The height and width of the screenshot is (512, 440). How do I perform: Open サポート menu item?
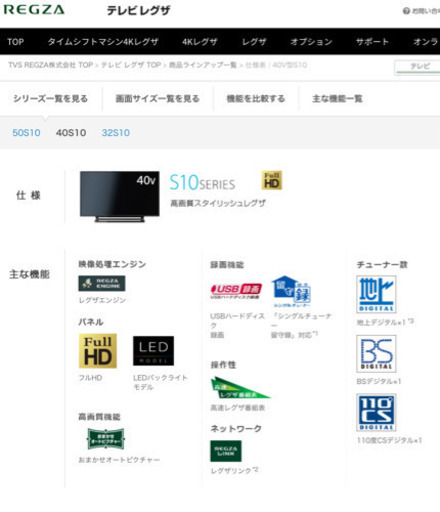[372, 42]
